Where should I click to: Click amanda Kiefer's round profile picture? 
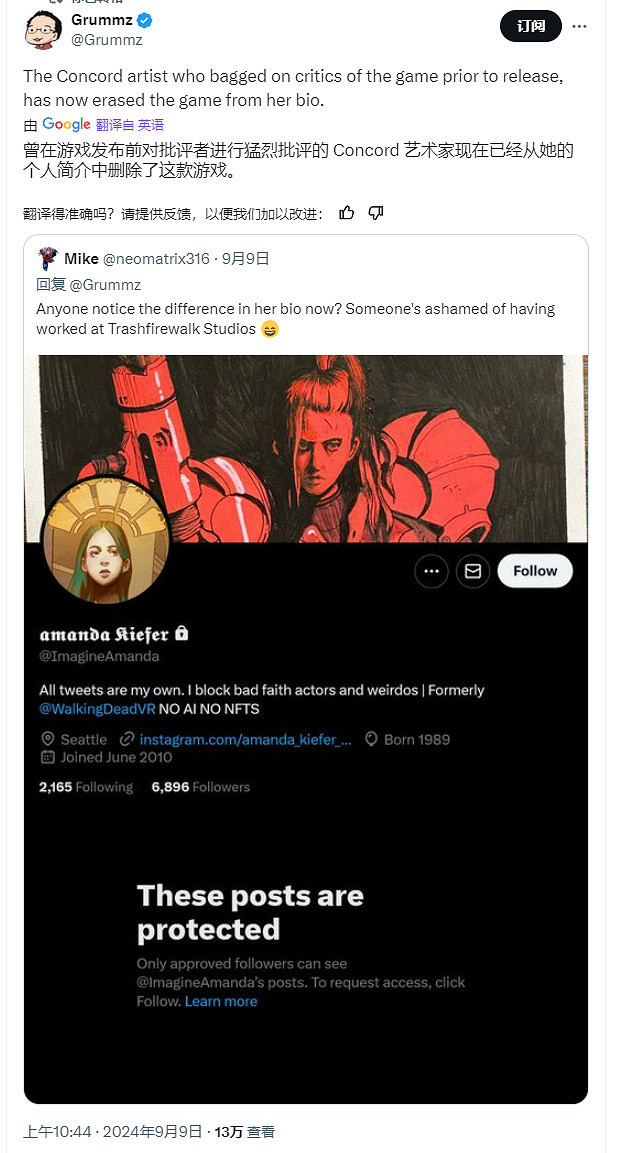(104, 541)
